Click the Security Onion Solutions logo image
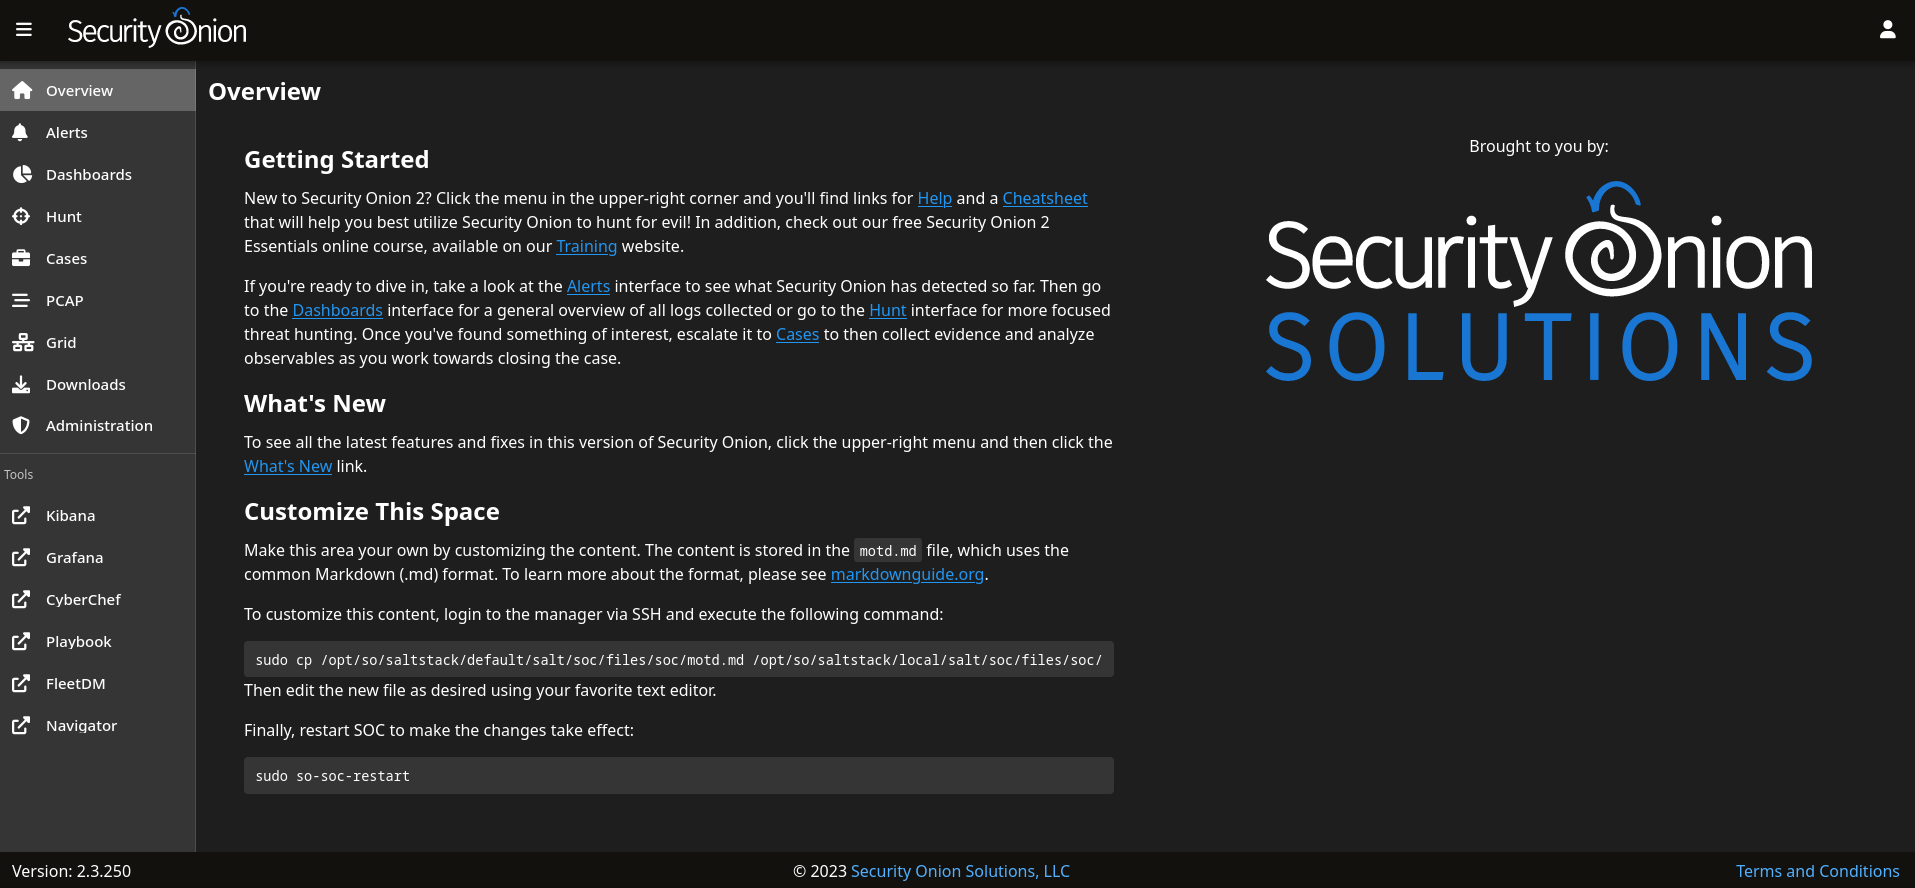The width and height of the screenshot is (1915, 888). (1539, 285)
